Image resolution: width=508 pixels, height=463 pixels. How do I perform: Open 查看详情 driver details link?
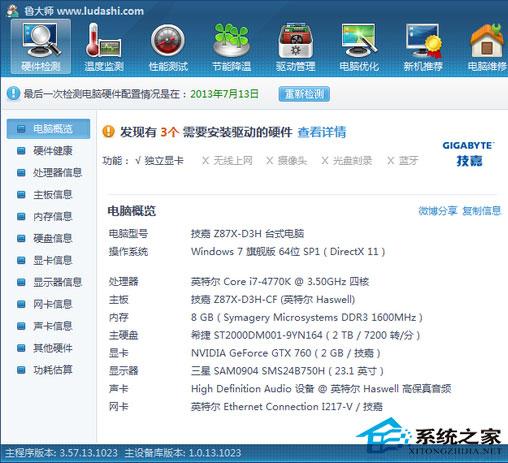point(322,132)
